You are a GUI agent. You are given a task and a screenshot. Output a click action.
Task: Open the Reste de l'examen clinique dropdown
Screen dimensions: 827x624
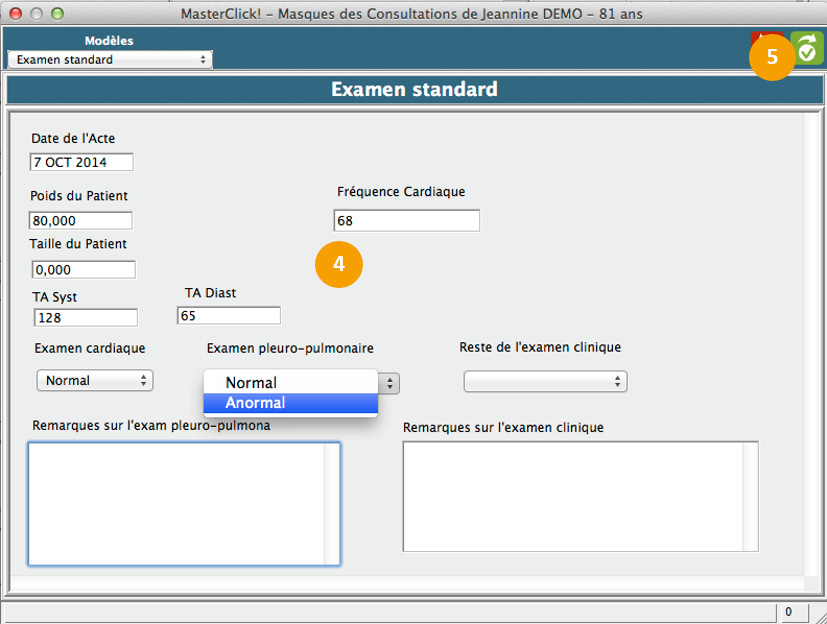pos(545,382)
